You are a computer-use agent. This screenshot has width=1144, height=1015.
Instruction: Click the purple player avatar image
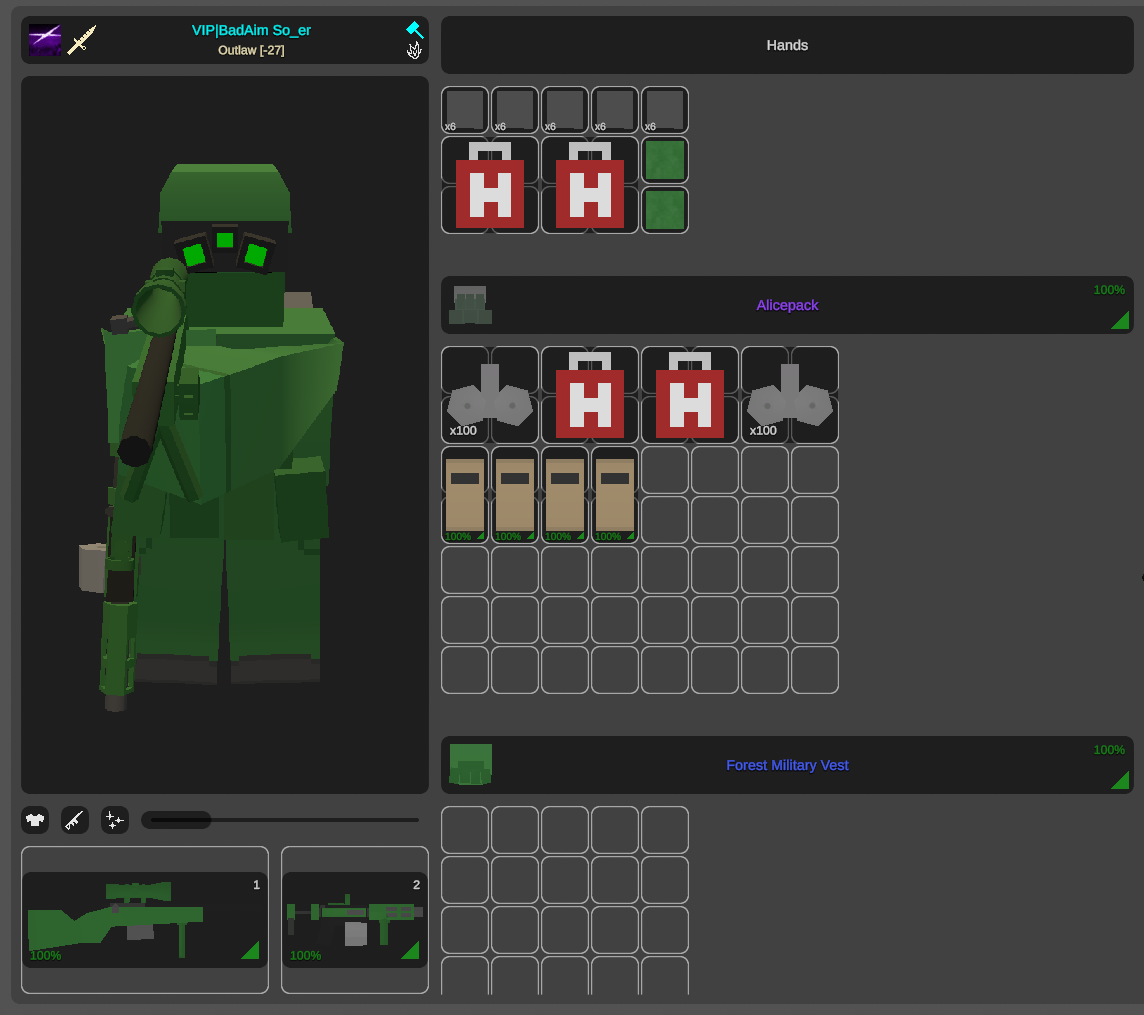click(45, 40)
